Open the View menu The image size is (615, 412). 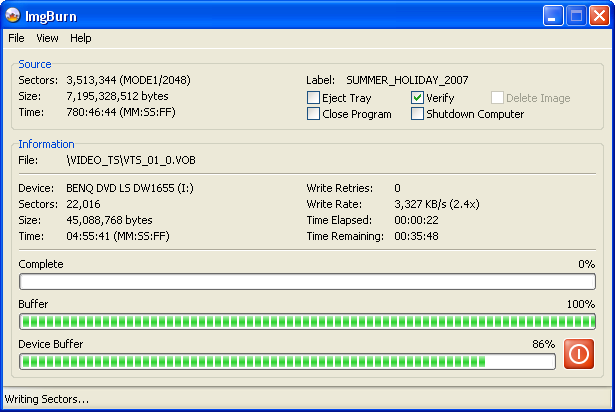[x=47, y=38]
